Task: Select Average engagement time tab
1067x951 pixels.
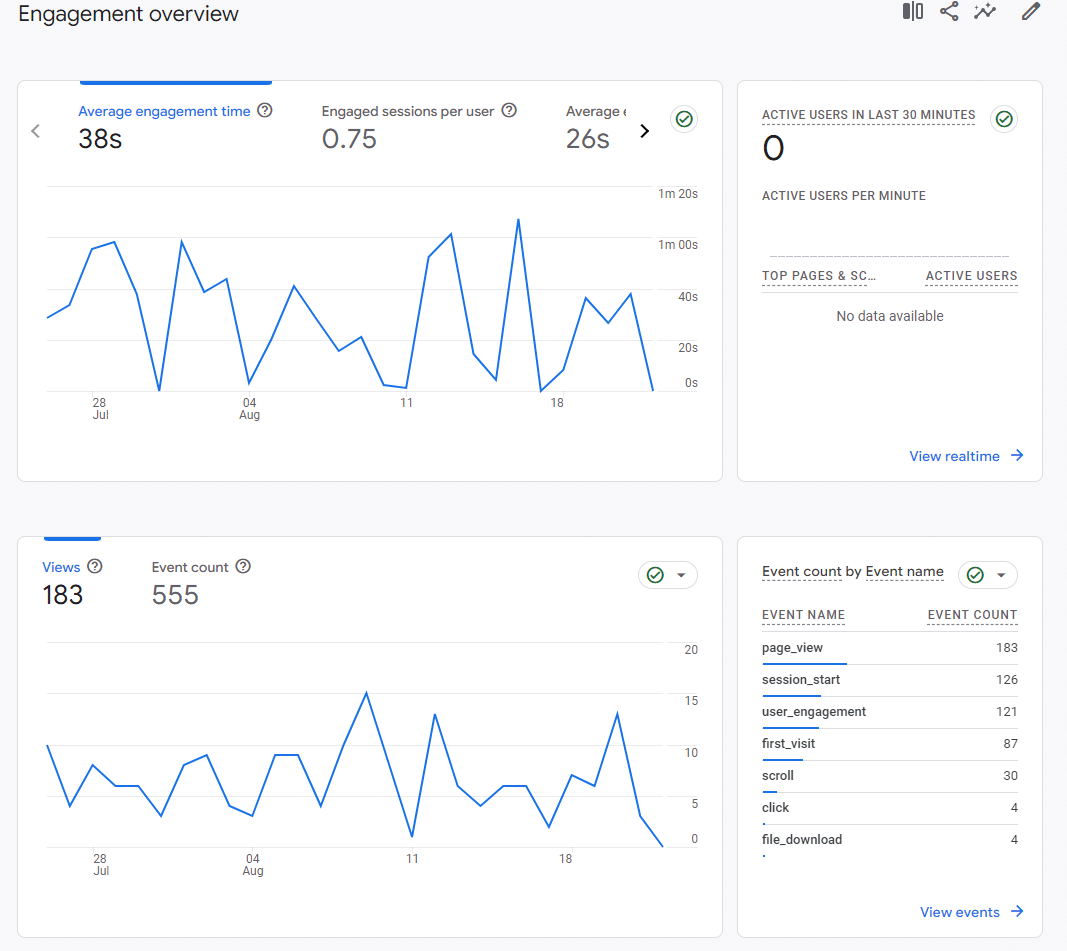Action: pyautogui.click(x=176, y=126)
